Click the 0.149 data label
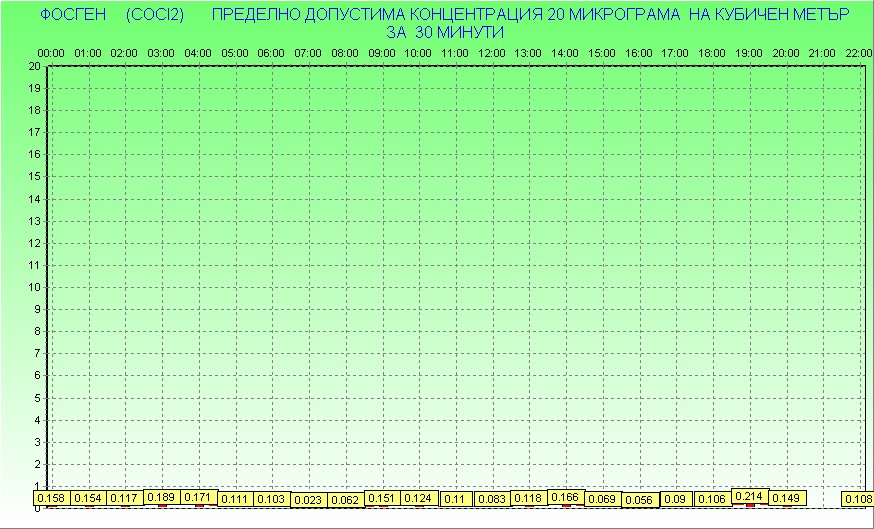The image size is (874, 529). [787, 498]
